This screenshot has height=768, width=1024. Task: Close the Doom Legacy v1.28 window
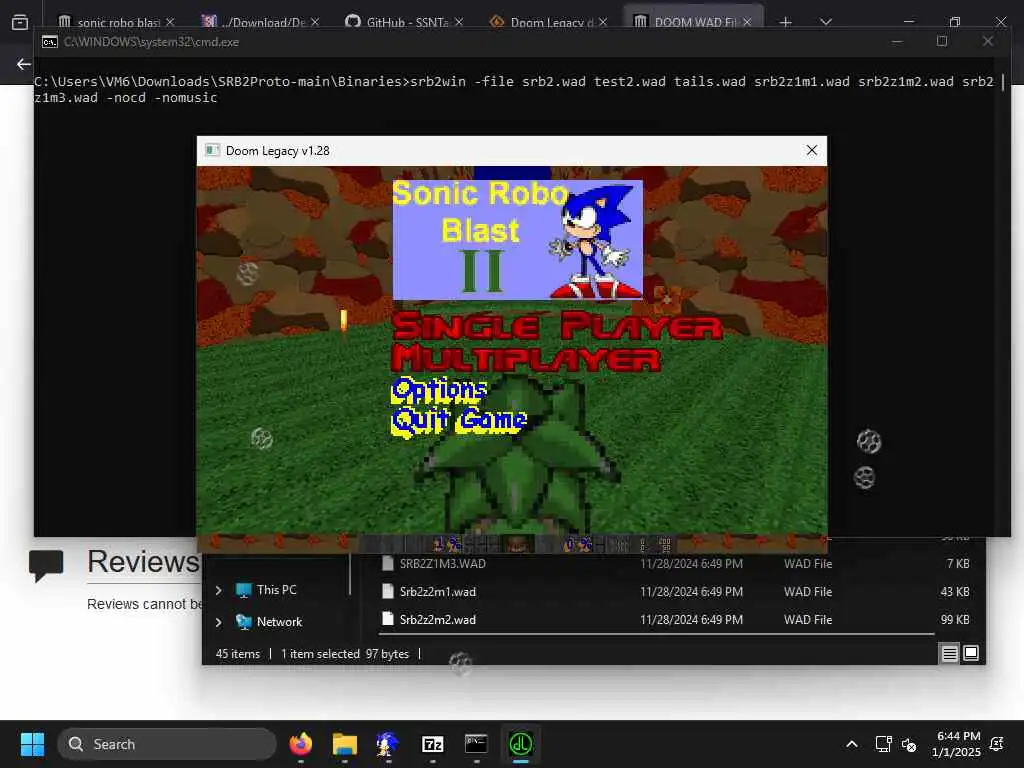812,150
